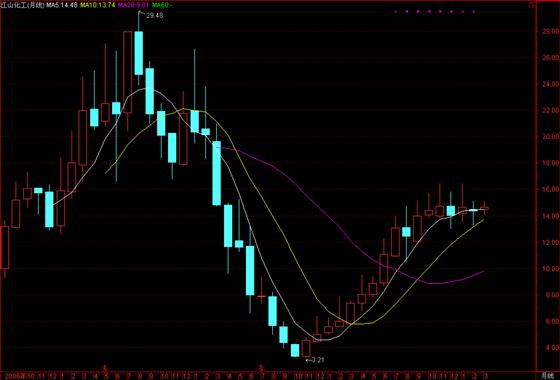Click the second red marker above time axis
The width and height of the screenshot is (560, 380).
pyautogui.click(x=261, y=368)
